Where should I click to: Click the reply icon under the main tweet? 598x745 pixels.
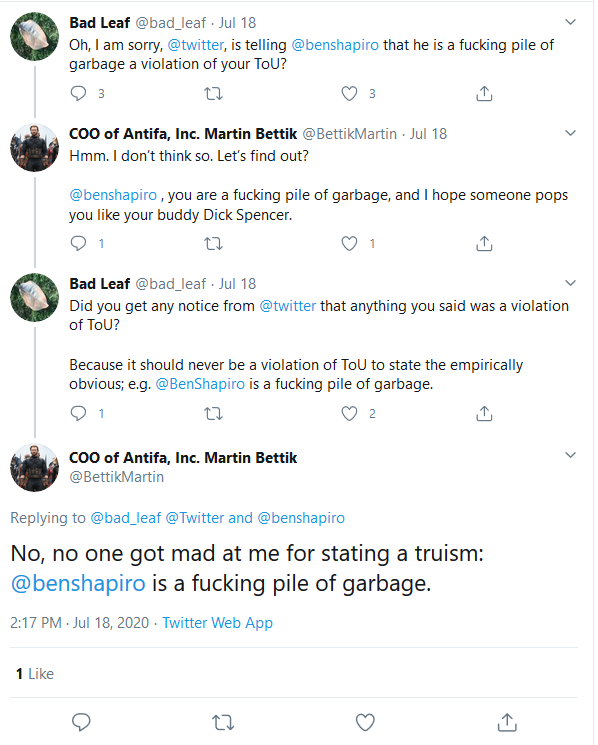(81, 722)
